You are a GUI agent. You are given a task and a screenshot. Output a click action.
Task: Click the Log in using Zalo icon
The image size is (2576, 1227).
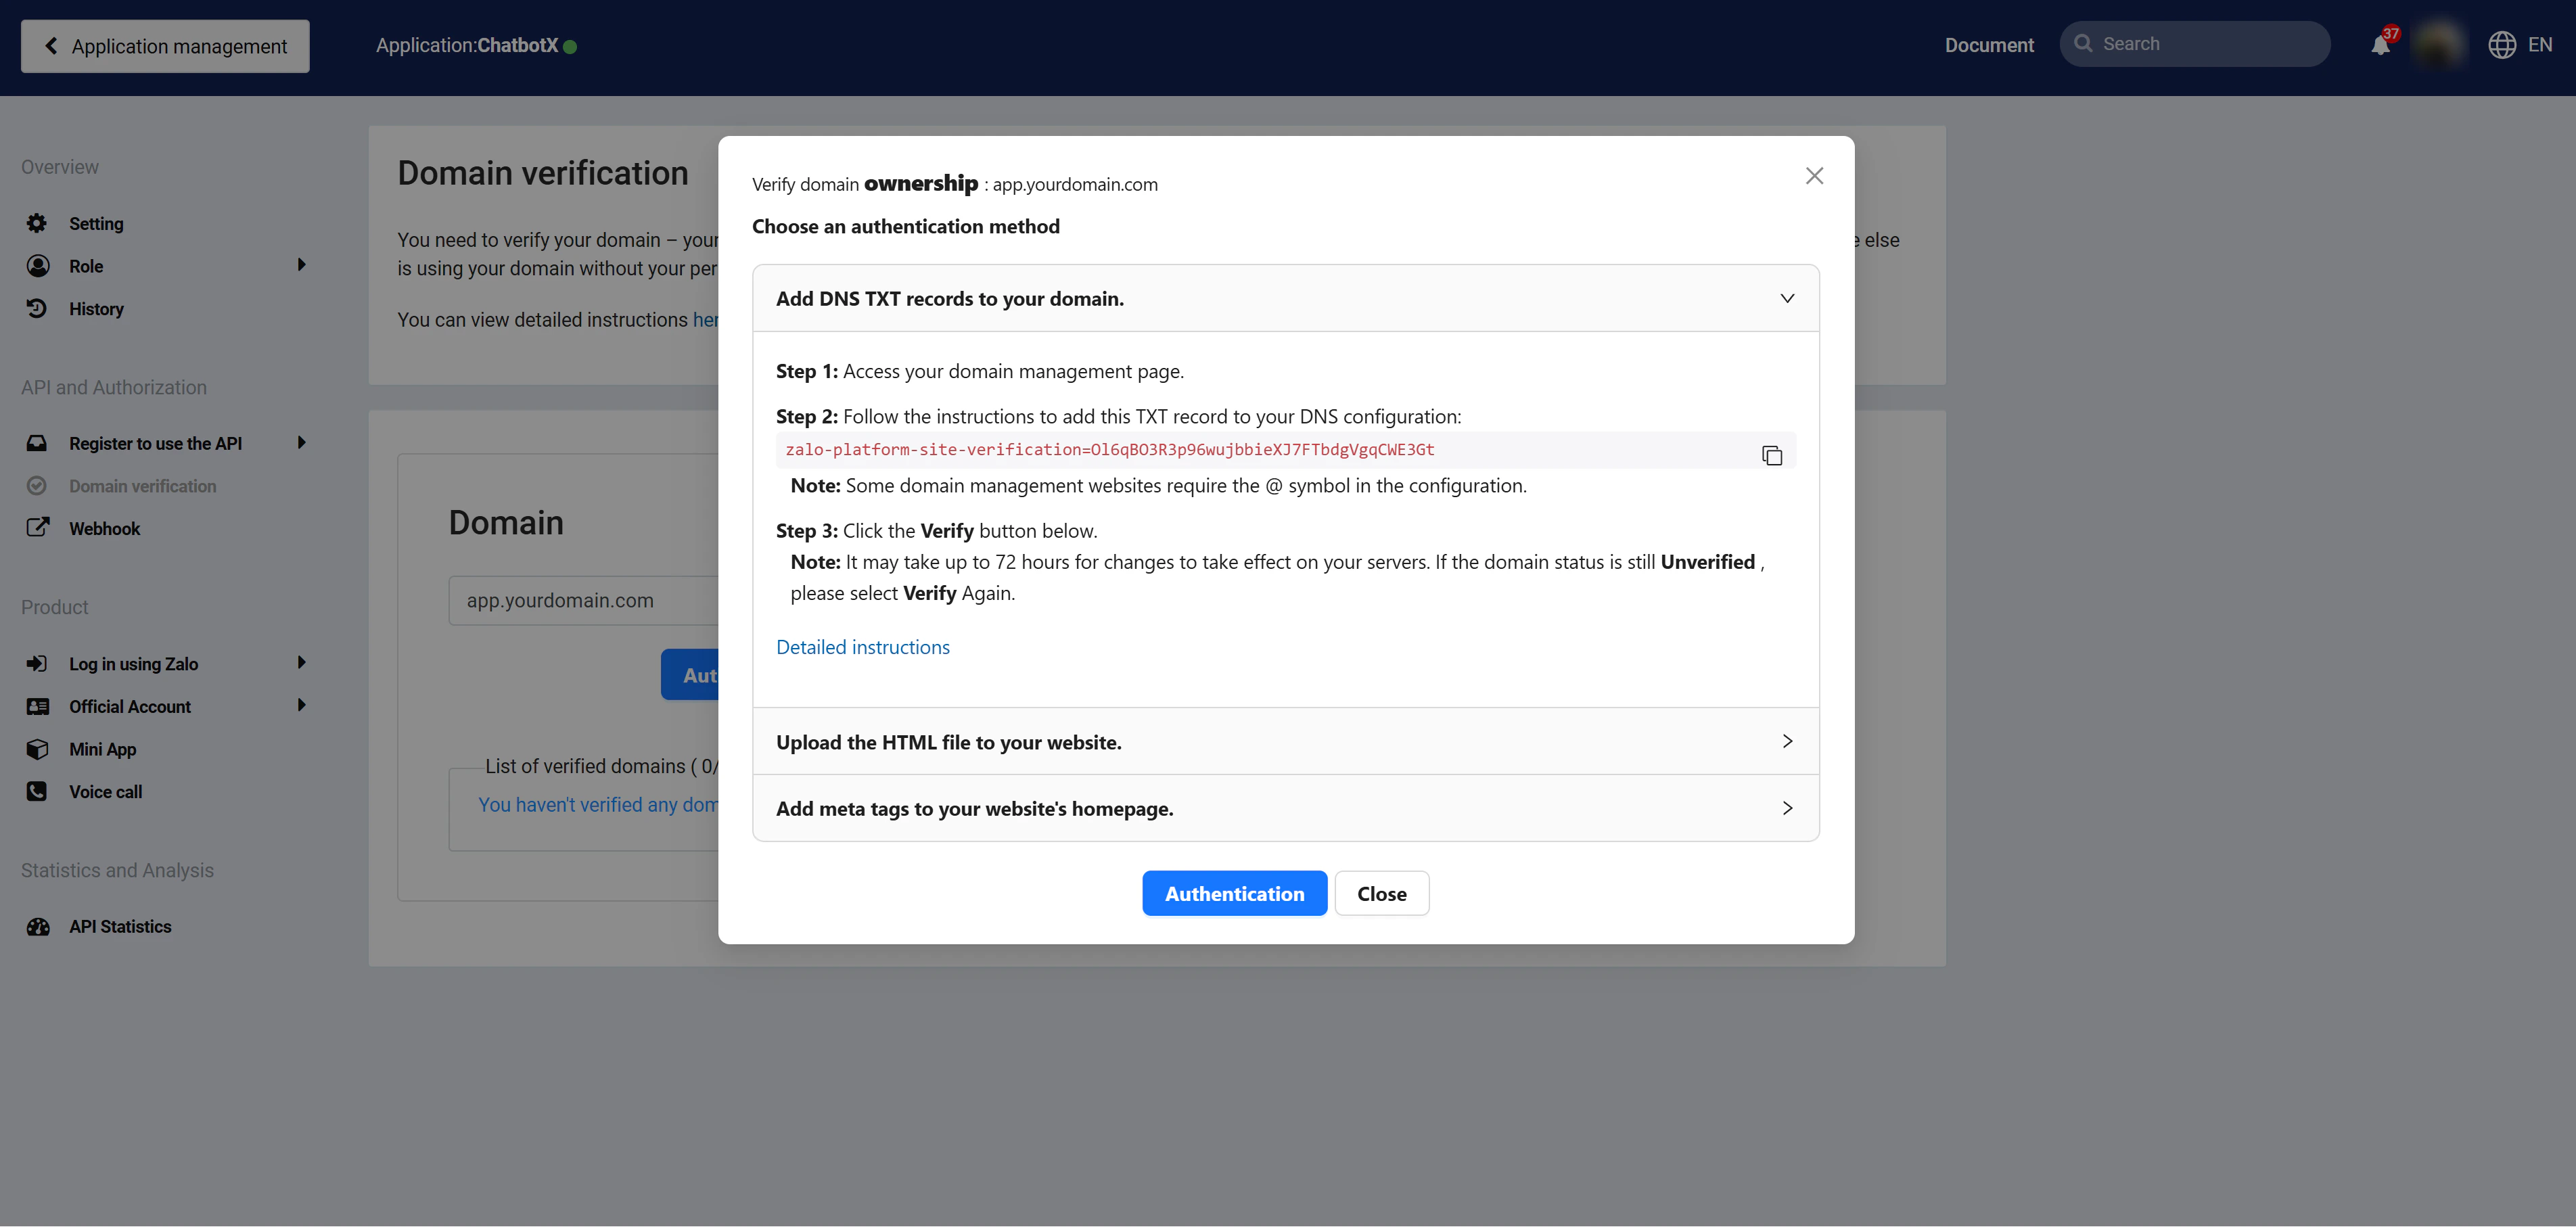point(37,663)
